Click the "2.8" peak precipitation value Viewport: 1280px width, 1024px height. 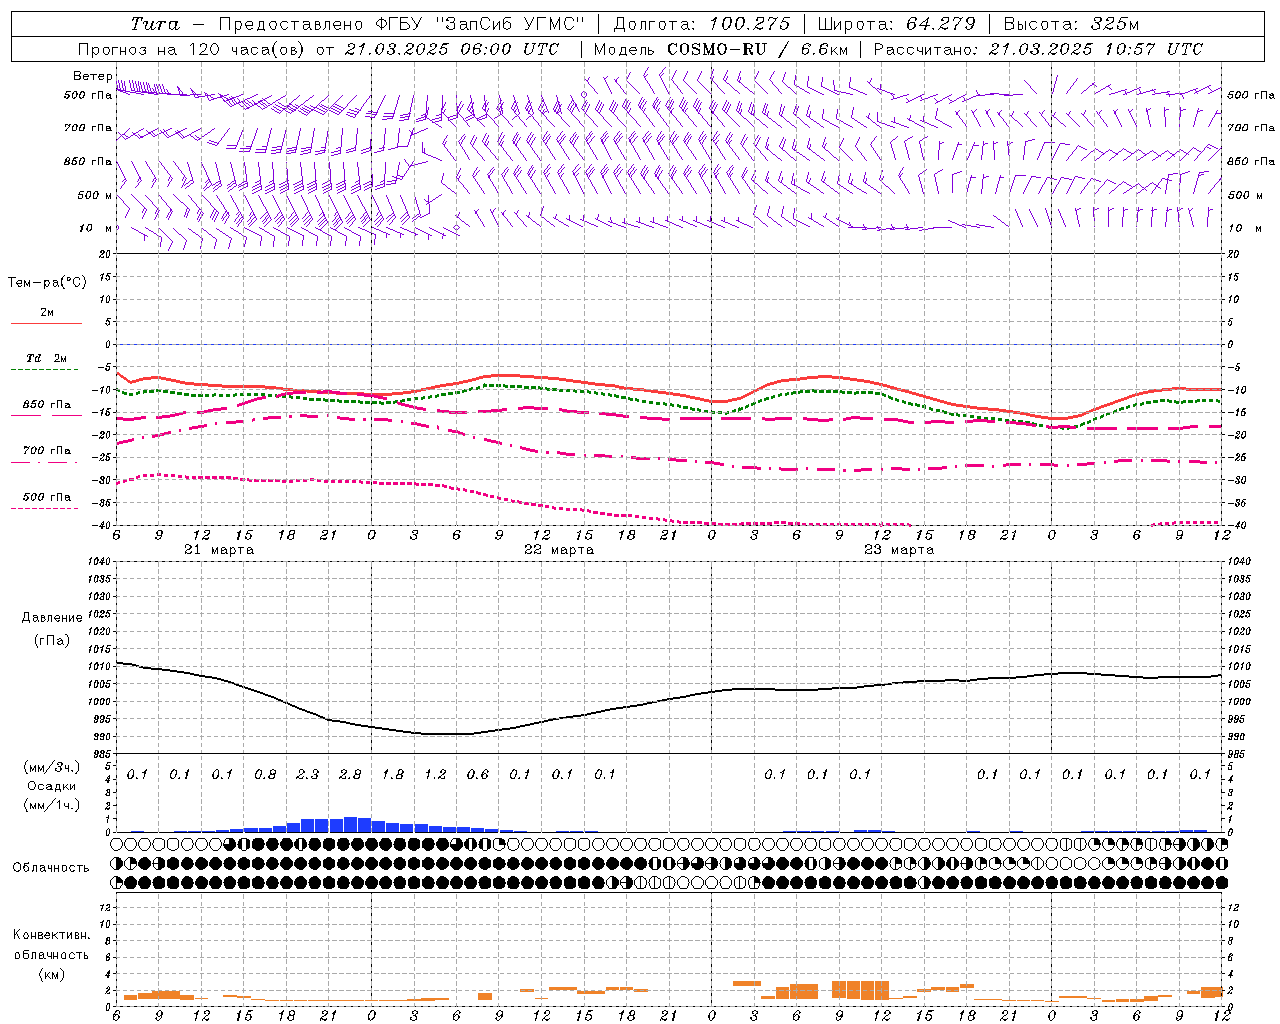(350, 774)
